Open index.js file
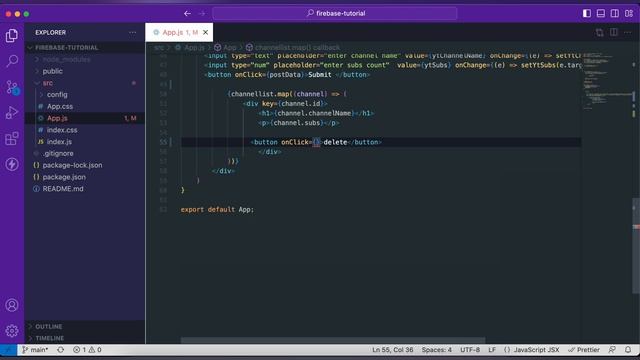This screenshot has width=640, height=360. click(85, 142)
